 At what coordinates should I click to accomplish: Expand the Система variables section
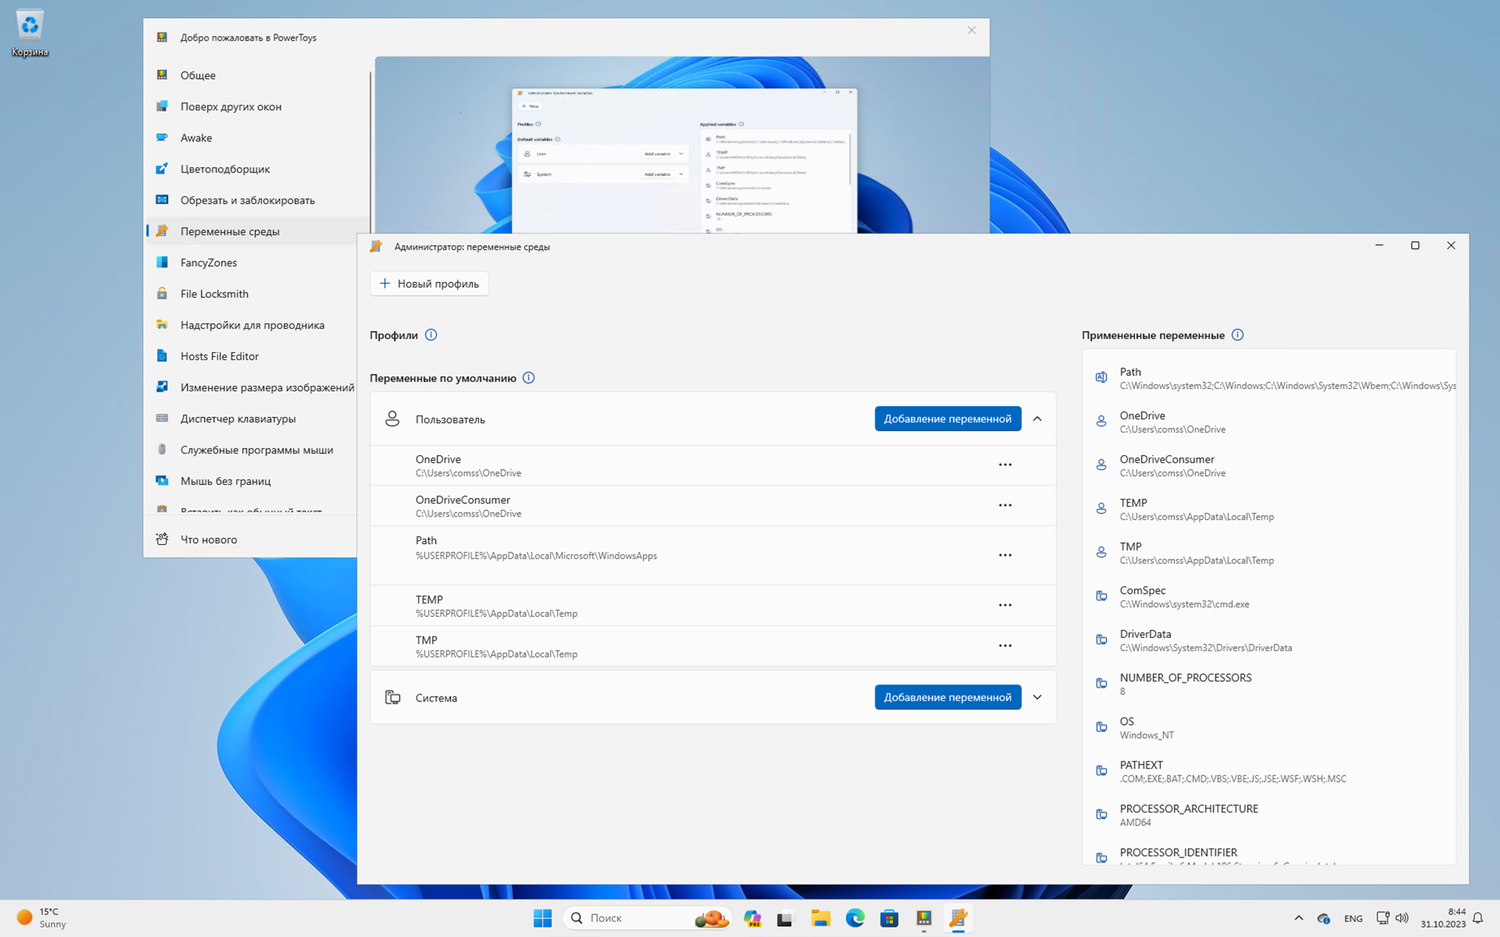coord(1037,697)
